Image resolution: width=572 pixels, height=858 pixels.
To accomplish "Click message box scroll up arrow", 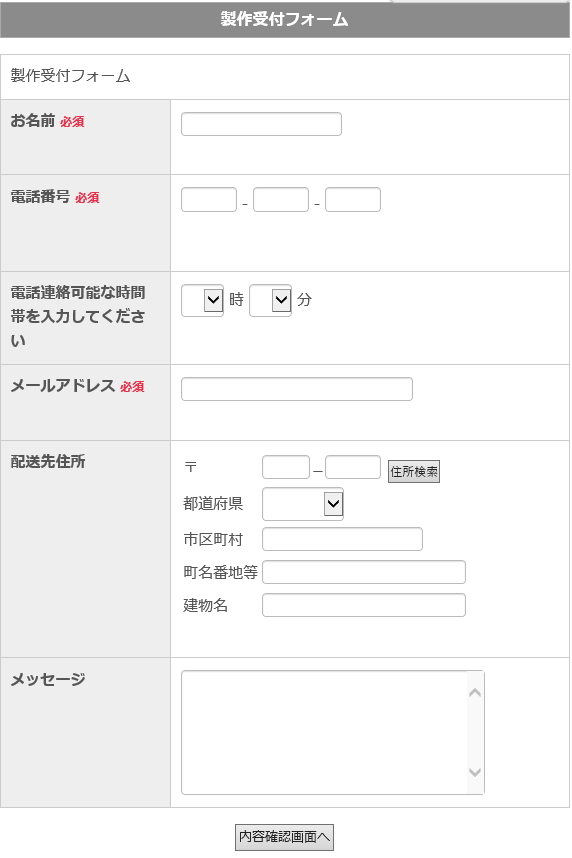I will (x=475, y=693).
